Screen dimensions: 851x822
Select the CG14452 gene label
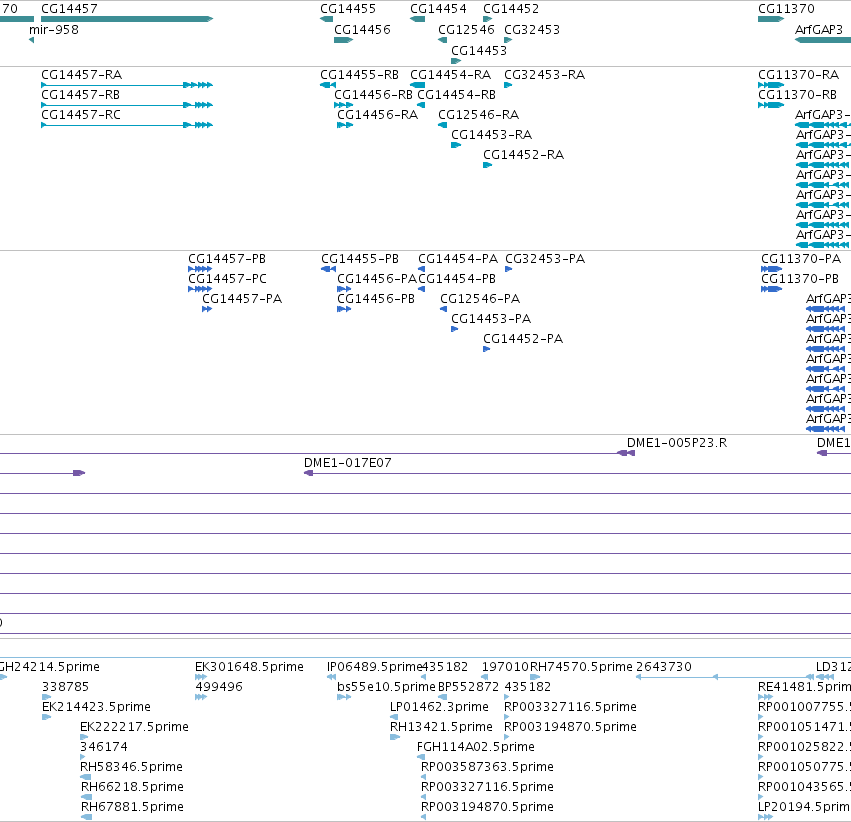[511, 9]
